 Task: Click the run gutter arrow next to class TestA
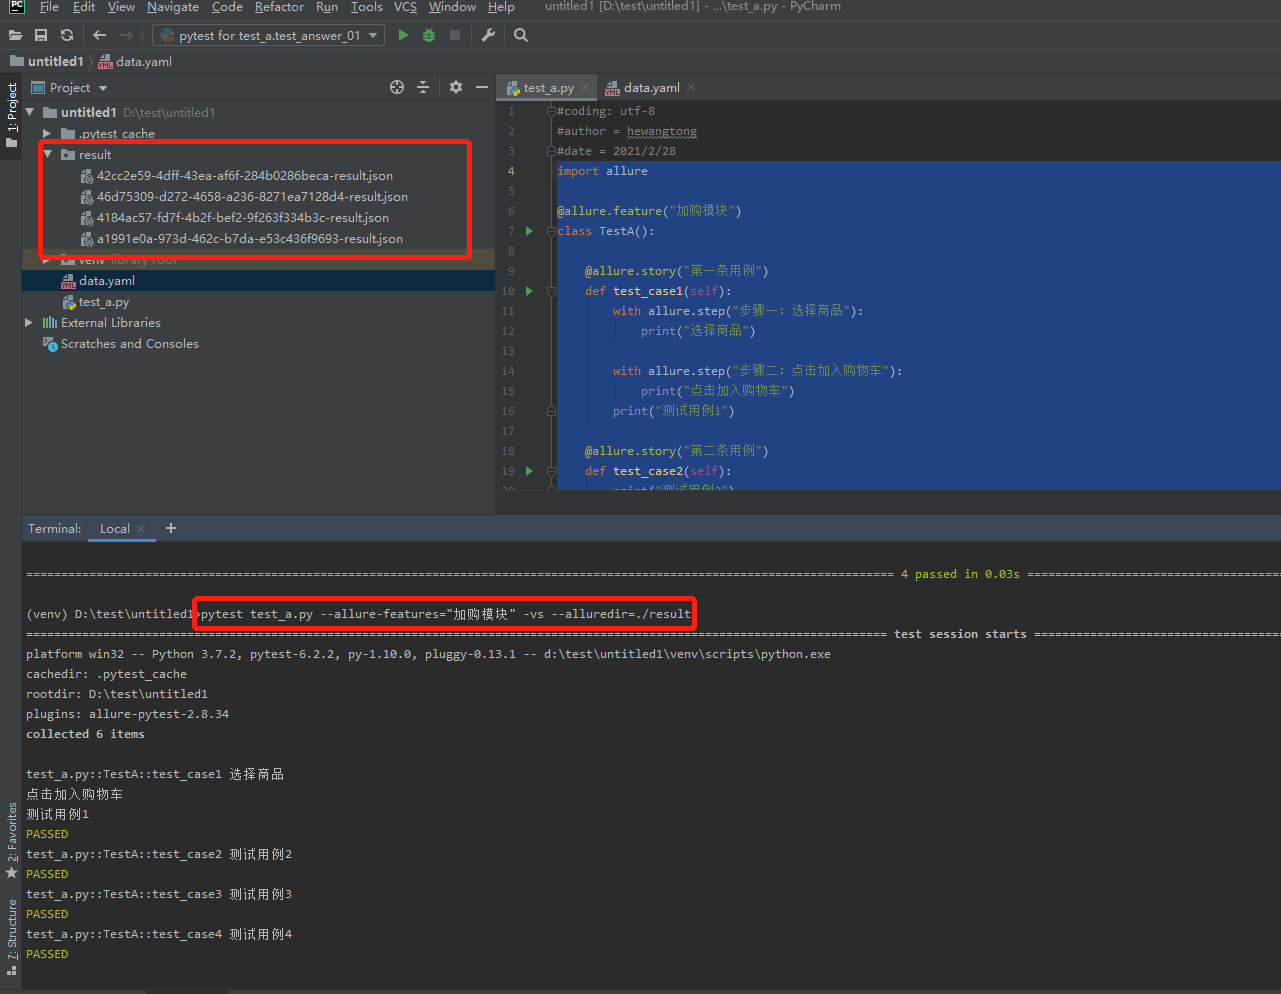coord(529,231)
